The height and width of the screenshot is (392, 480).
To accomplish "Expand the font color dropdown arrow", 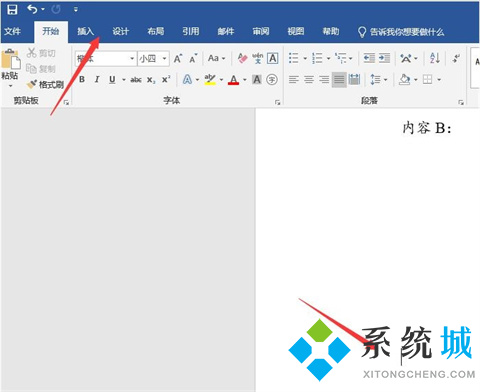I will coord(245,80).
